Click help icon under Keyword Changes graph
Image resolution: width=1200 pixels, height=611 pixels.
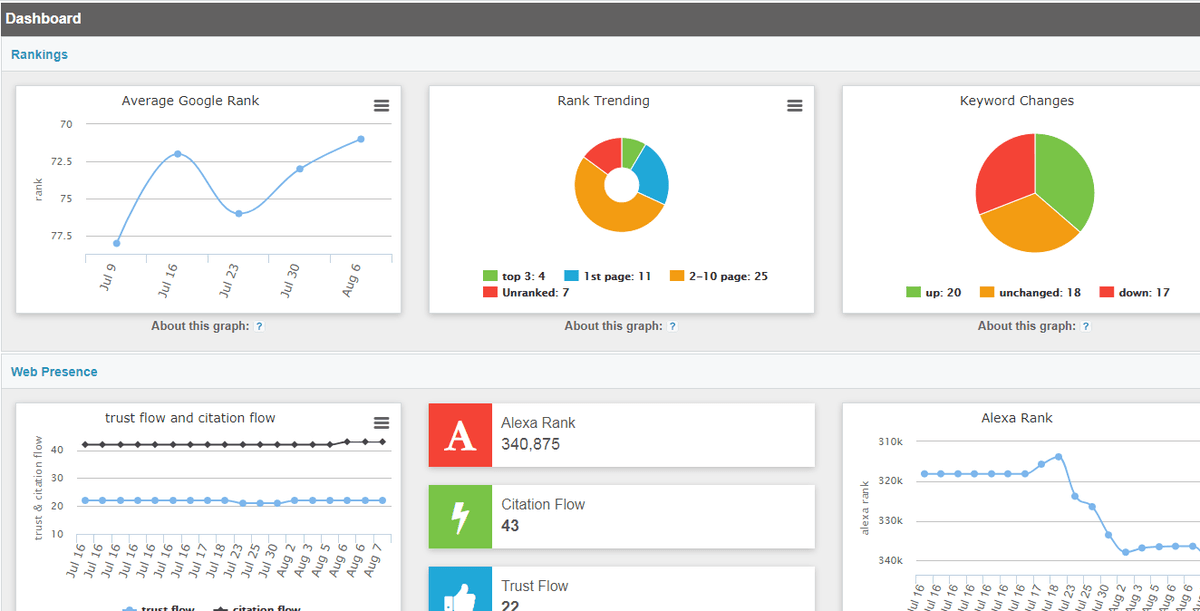click(x=1085, y=326)
